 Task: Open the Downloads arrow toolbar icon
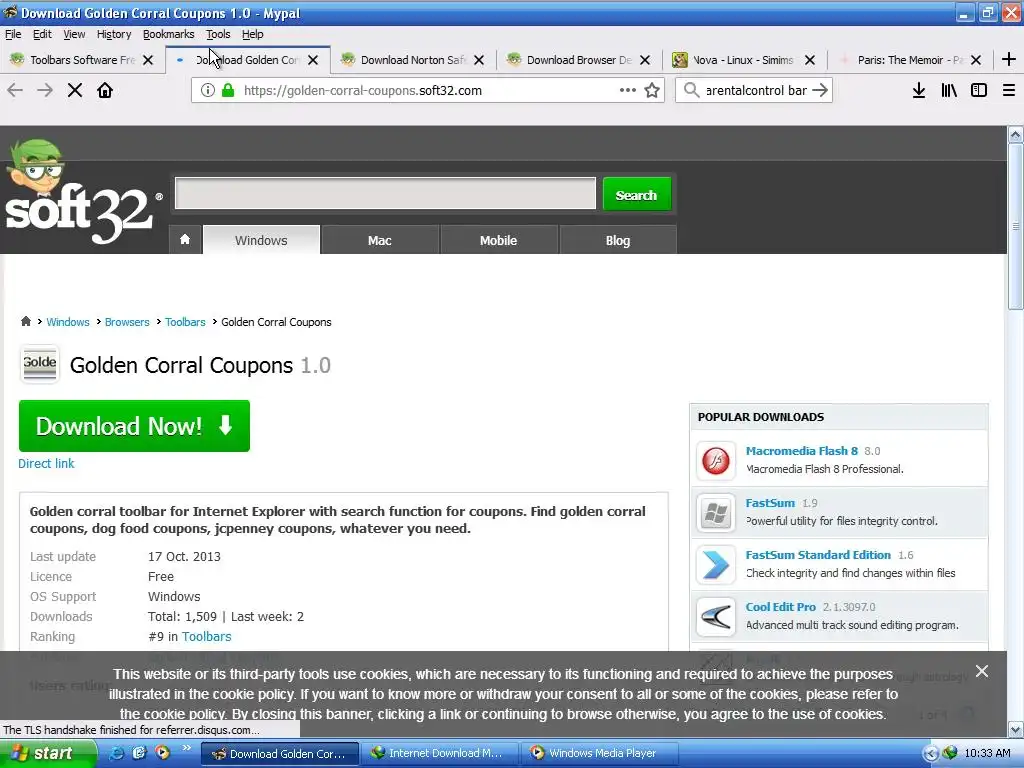click(x=919, y=90)
